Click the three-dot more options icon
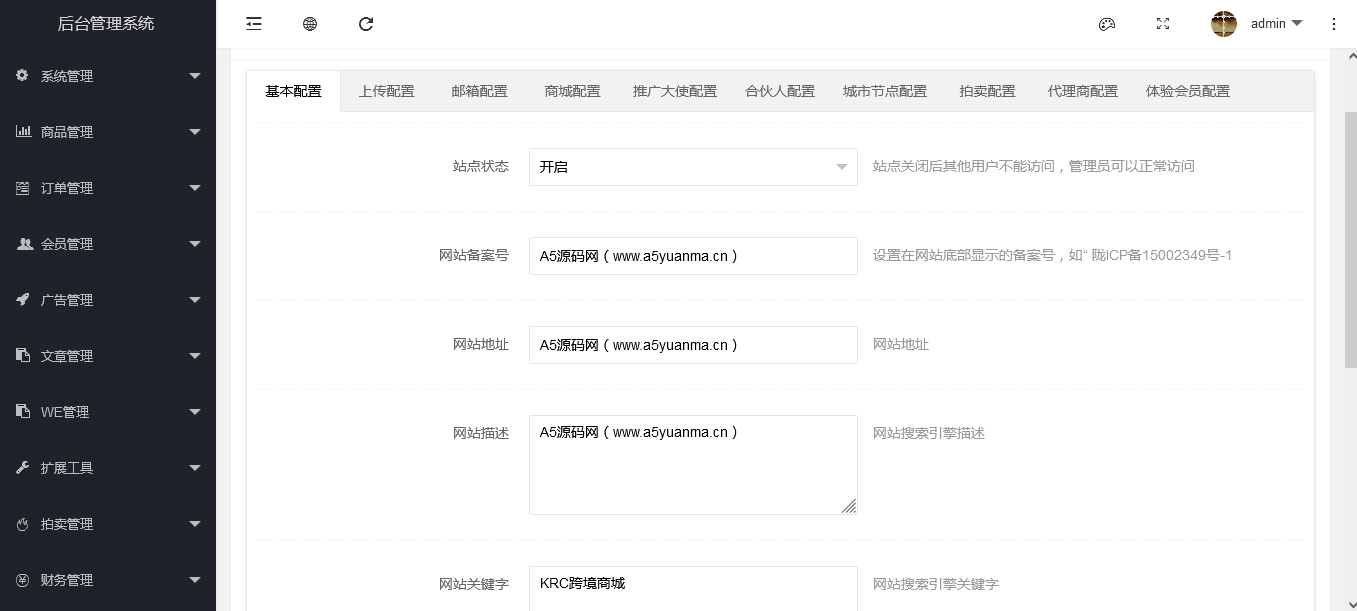Image resolution: width=1357 pixels, height=611 pixels. point(1334,24)
